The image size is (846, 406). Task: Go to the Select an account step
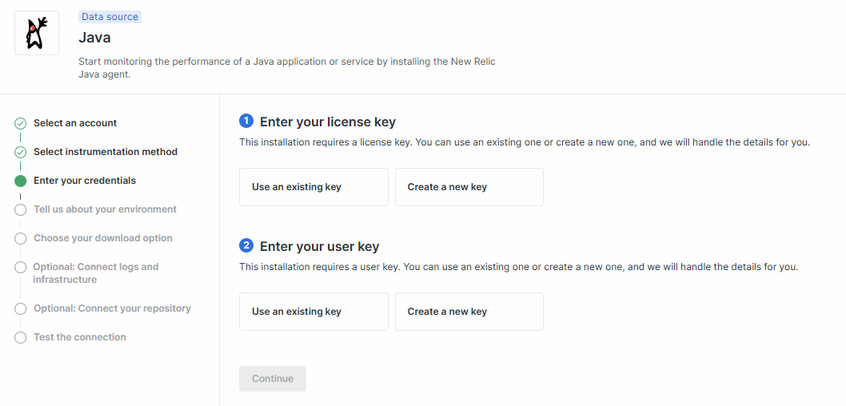tap(75, 123)
